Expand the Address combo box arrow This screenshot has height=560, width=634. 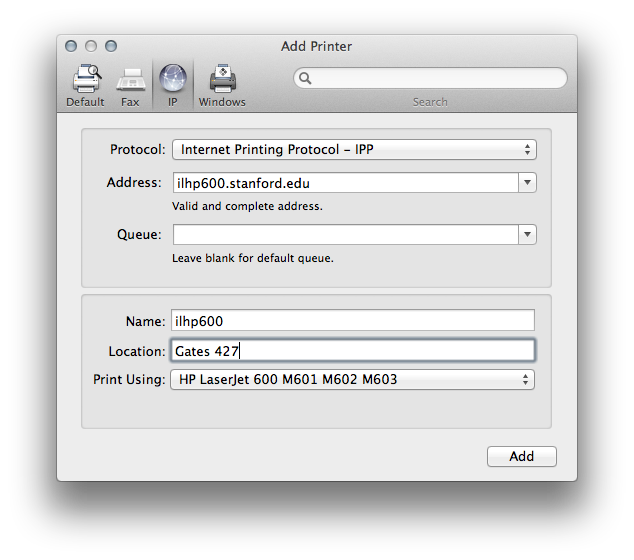pyautogui.click(x=527, y=183)
